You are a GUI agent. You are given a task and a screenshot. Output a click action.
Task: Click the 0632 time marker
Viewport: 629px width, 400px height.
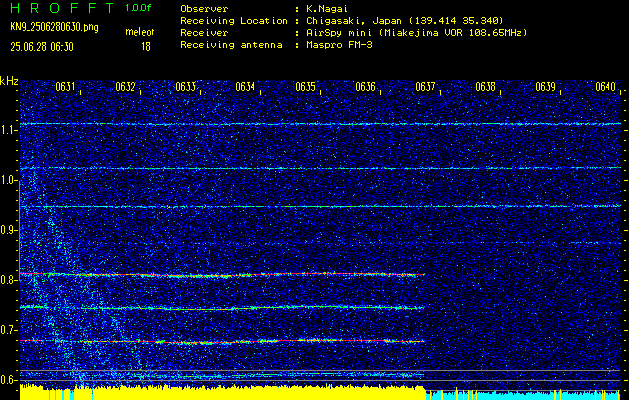point(126,87)
